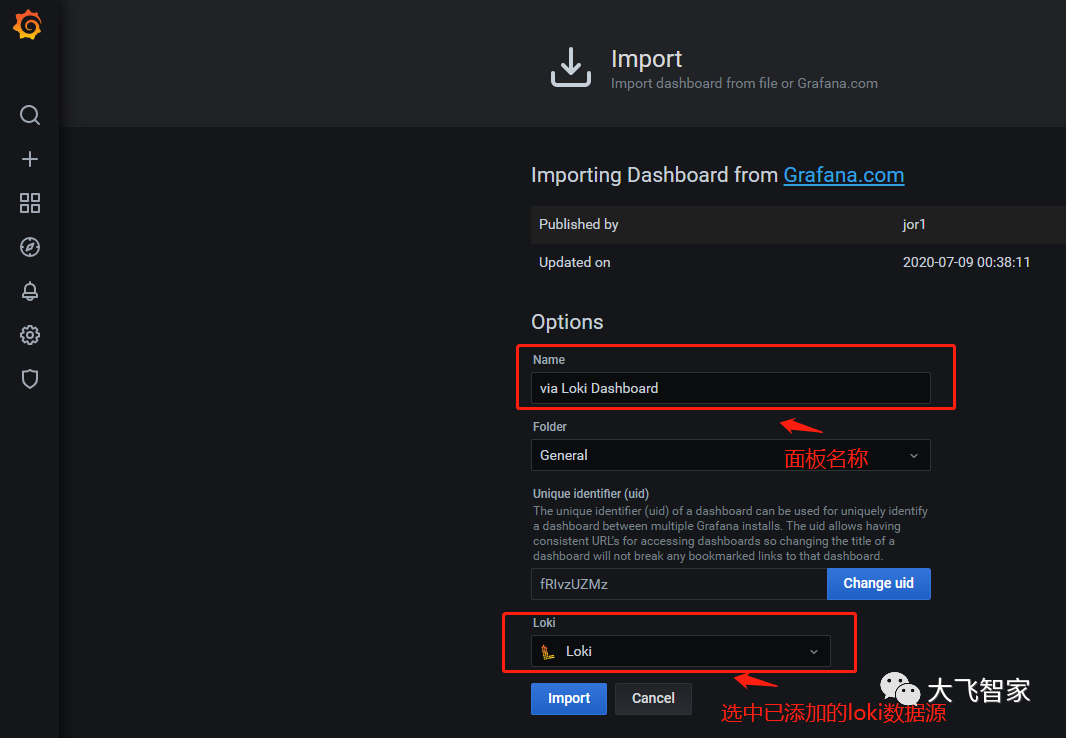Click the publisher name jor1
The height and width of the screenshot is (738, 1066).
click(x=914, y=224)
